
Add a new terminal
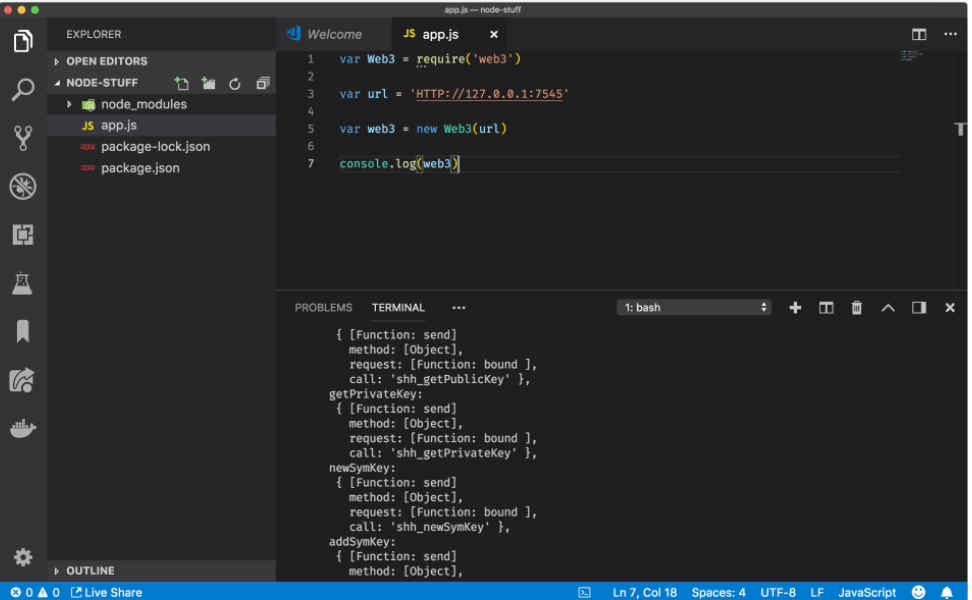795,307
